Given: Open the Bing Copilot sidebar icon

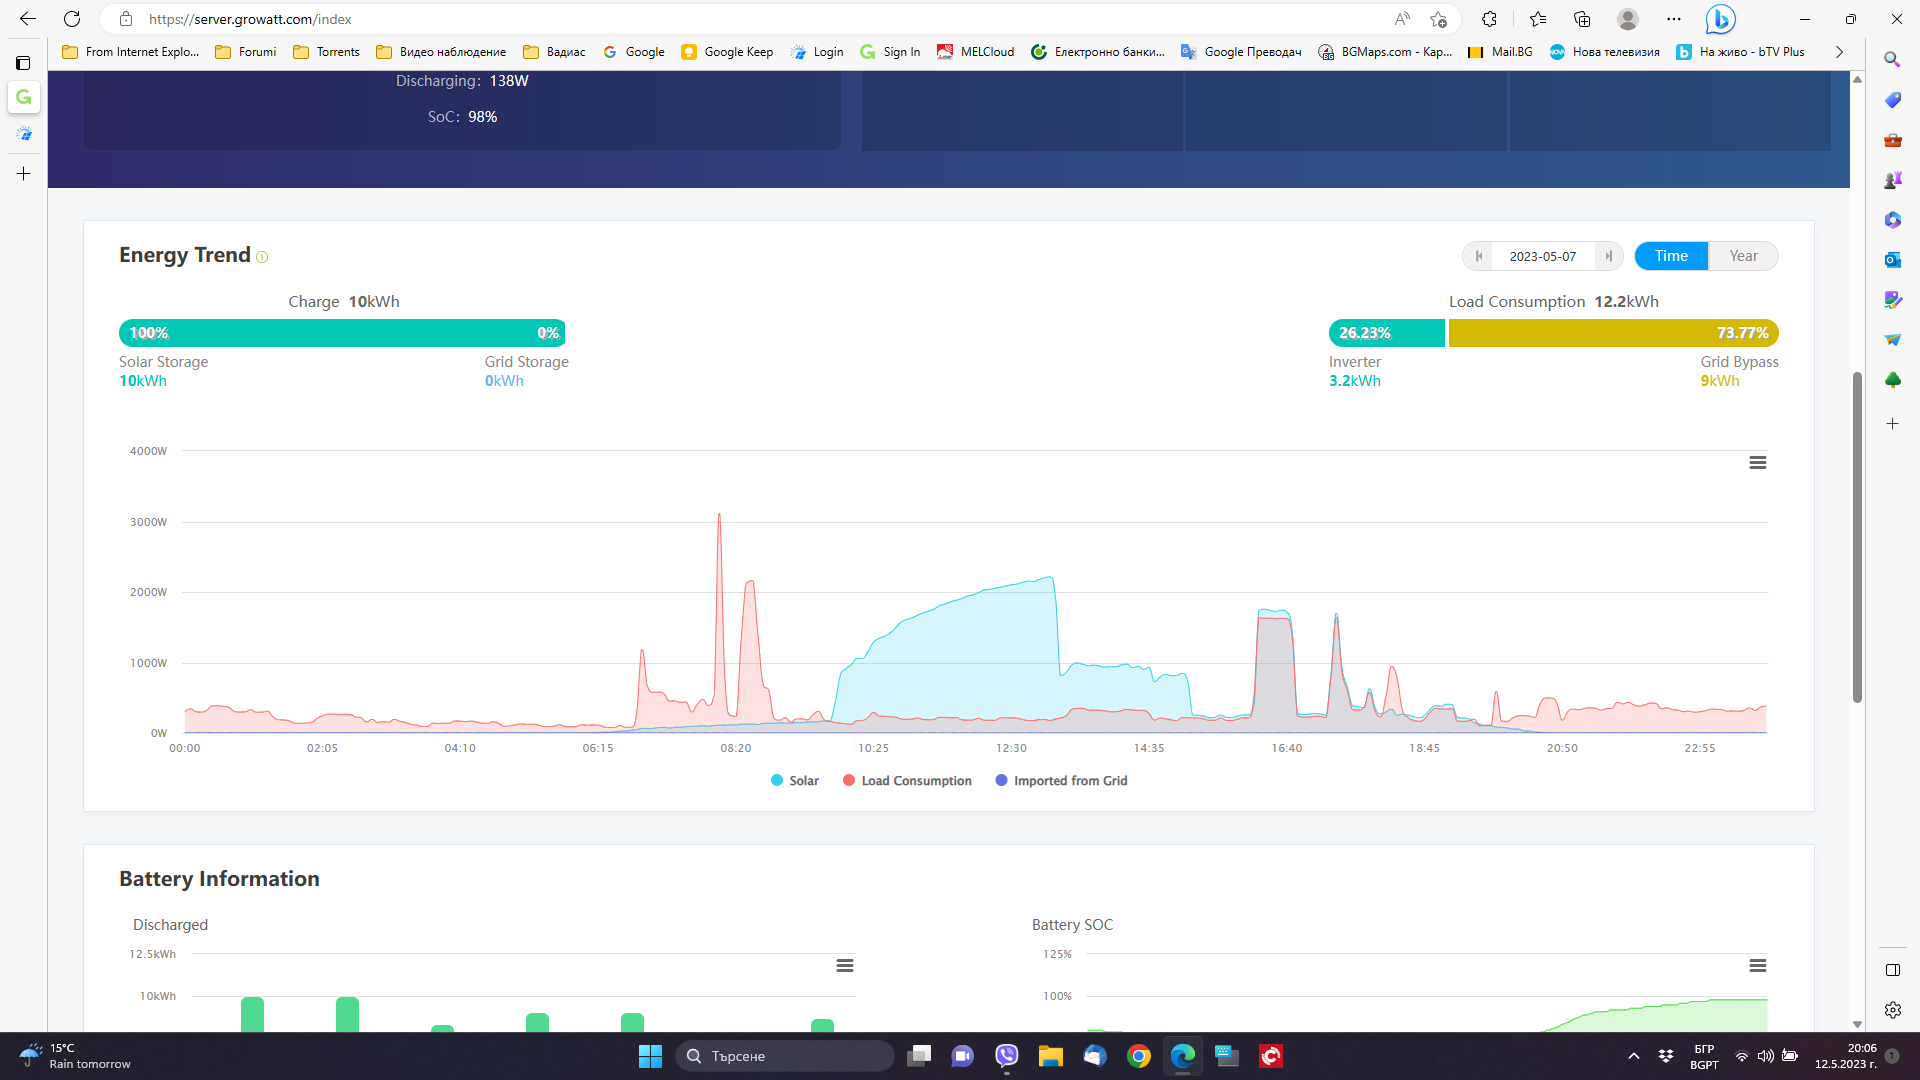Looking at the screenshot, I should (x=1720, y=19).
